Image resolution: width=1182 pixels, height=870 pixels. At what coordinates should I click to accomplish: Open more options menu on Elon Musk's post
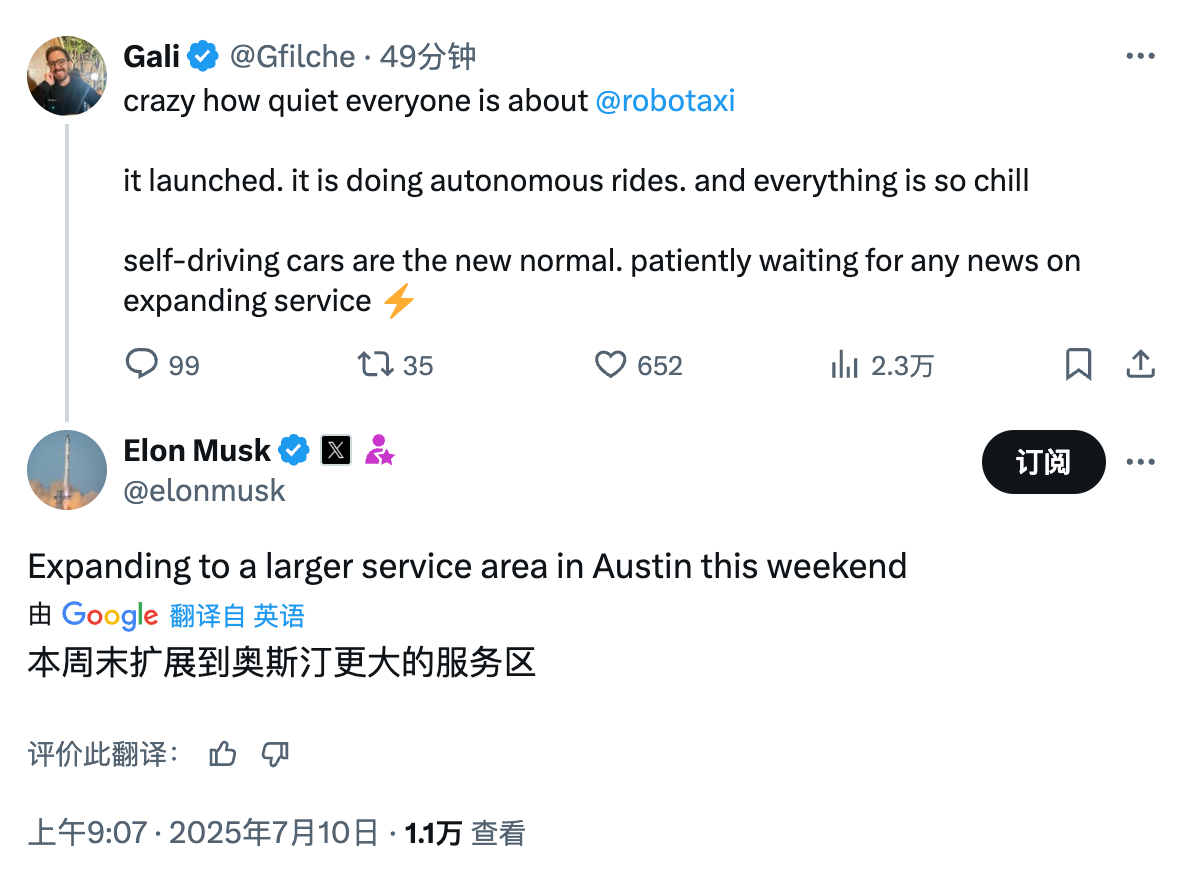pyautogui.click(x=1140, y=461)
